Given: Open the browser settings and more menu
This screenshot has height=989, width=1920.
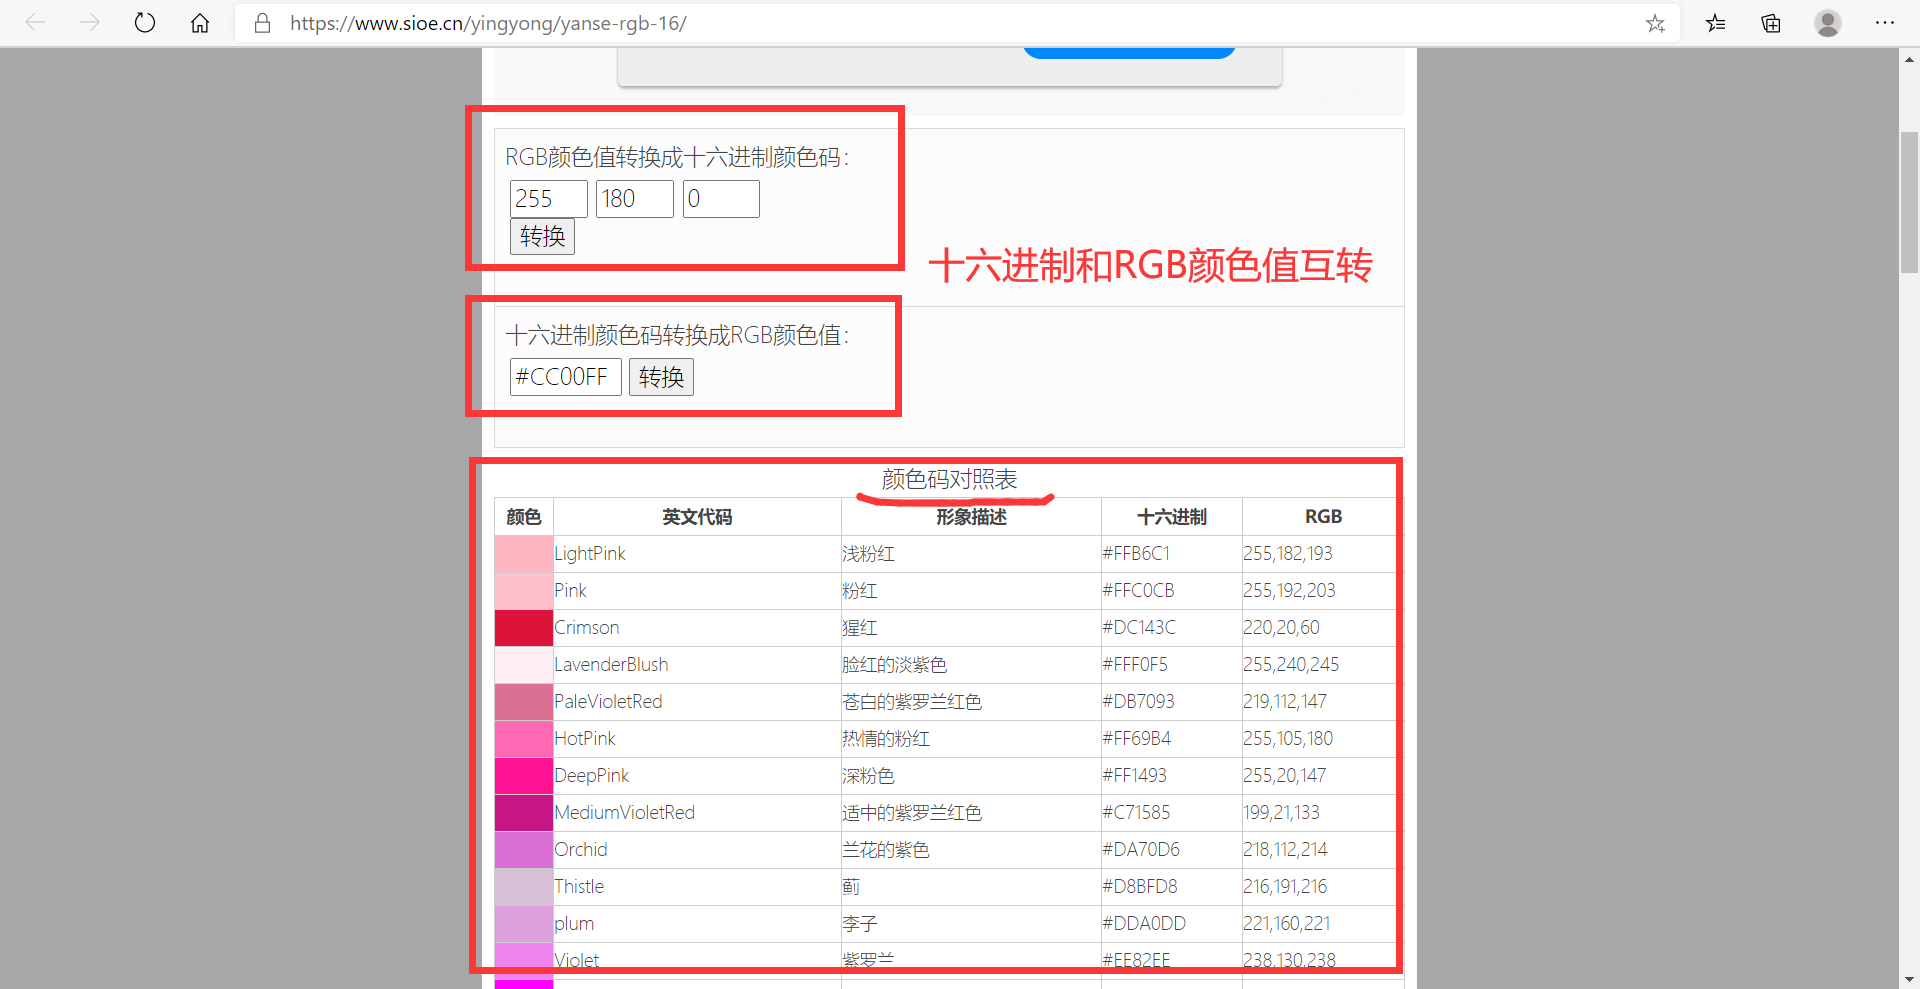Looking at the screenshot, I should [x=1885, y=23].
